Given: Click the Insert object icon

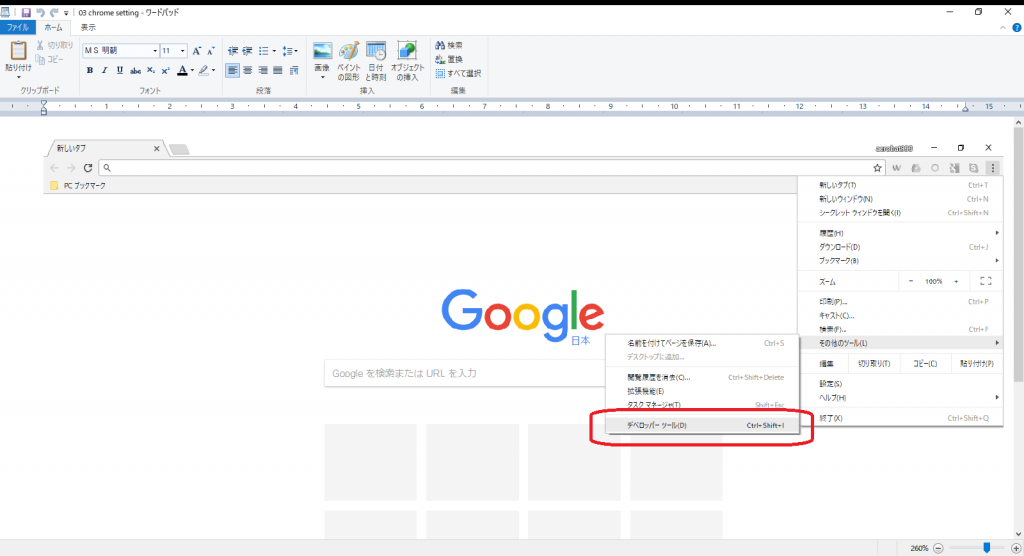Looking at the screenshot, I should click(x=407, y=59).
